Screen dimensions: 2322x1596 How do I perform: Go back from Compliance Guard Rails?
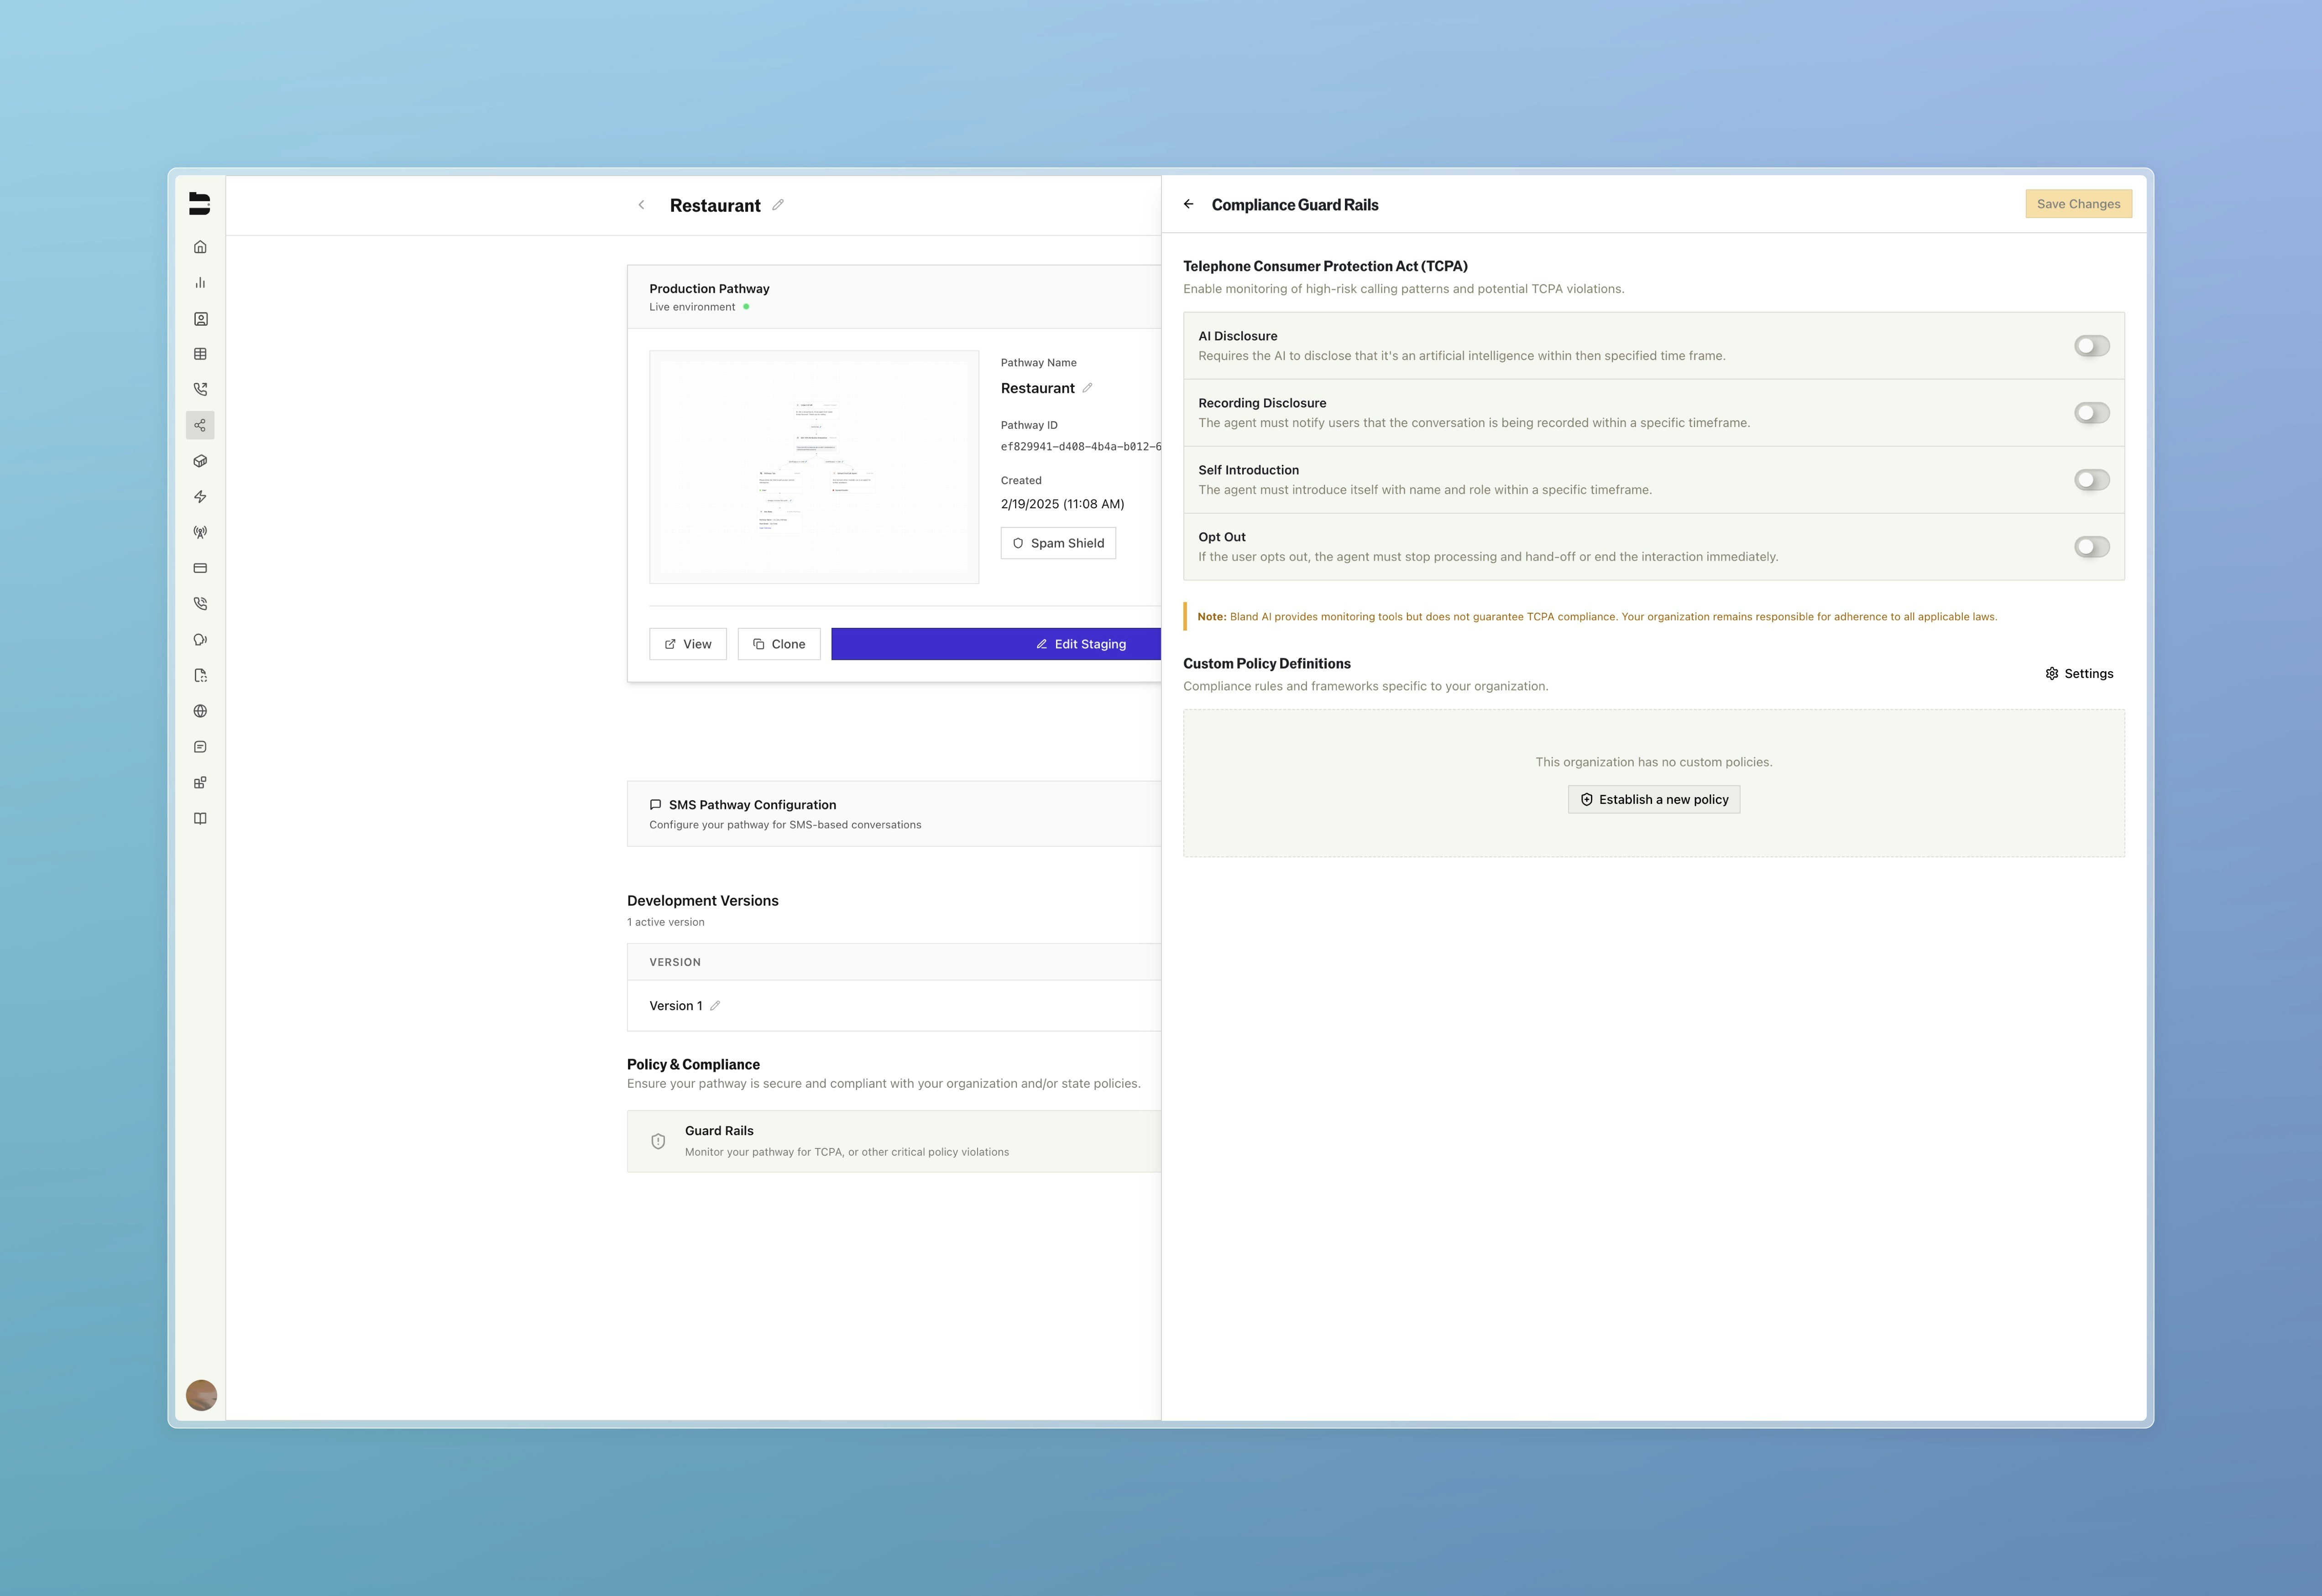click(x=1189, y=204)
